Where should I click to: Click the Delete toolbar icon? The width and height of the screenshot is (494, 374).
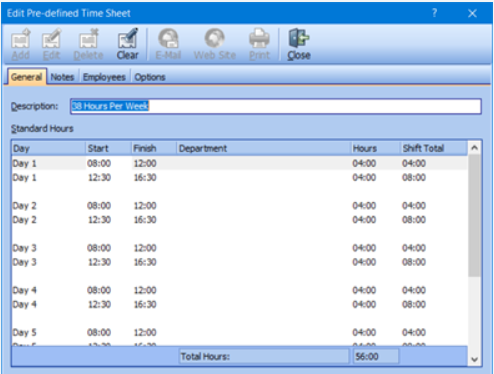click(88, 44)
